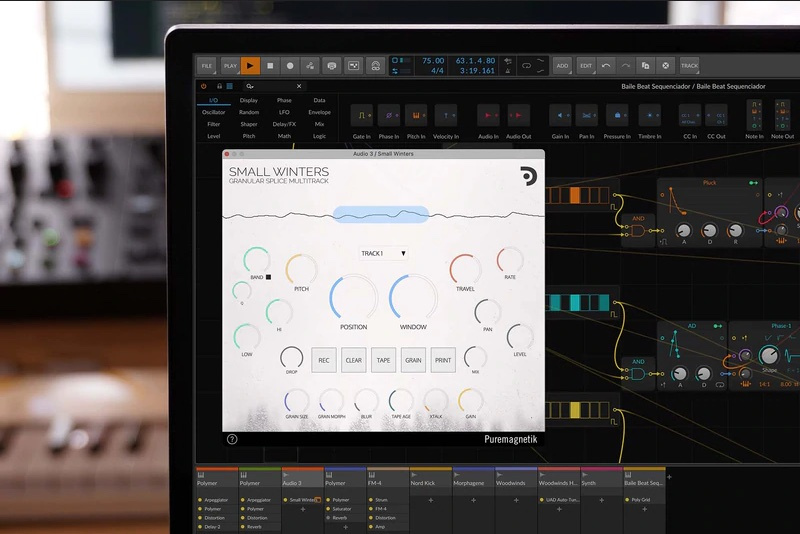Toggle the Delay-2 device enable dot
Viewport: 800px width, 534px height.
(x=200, y=527)
